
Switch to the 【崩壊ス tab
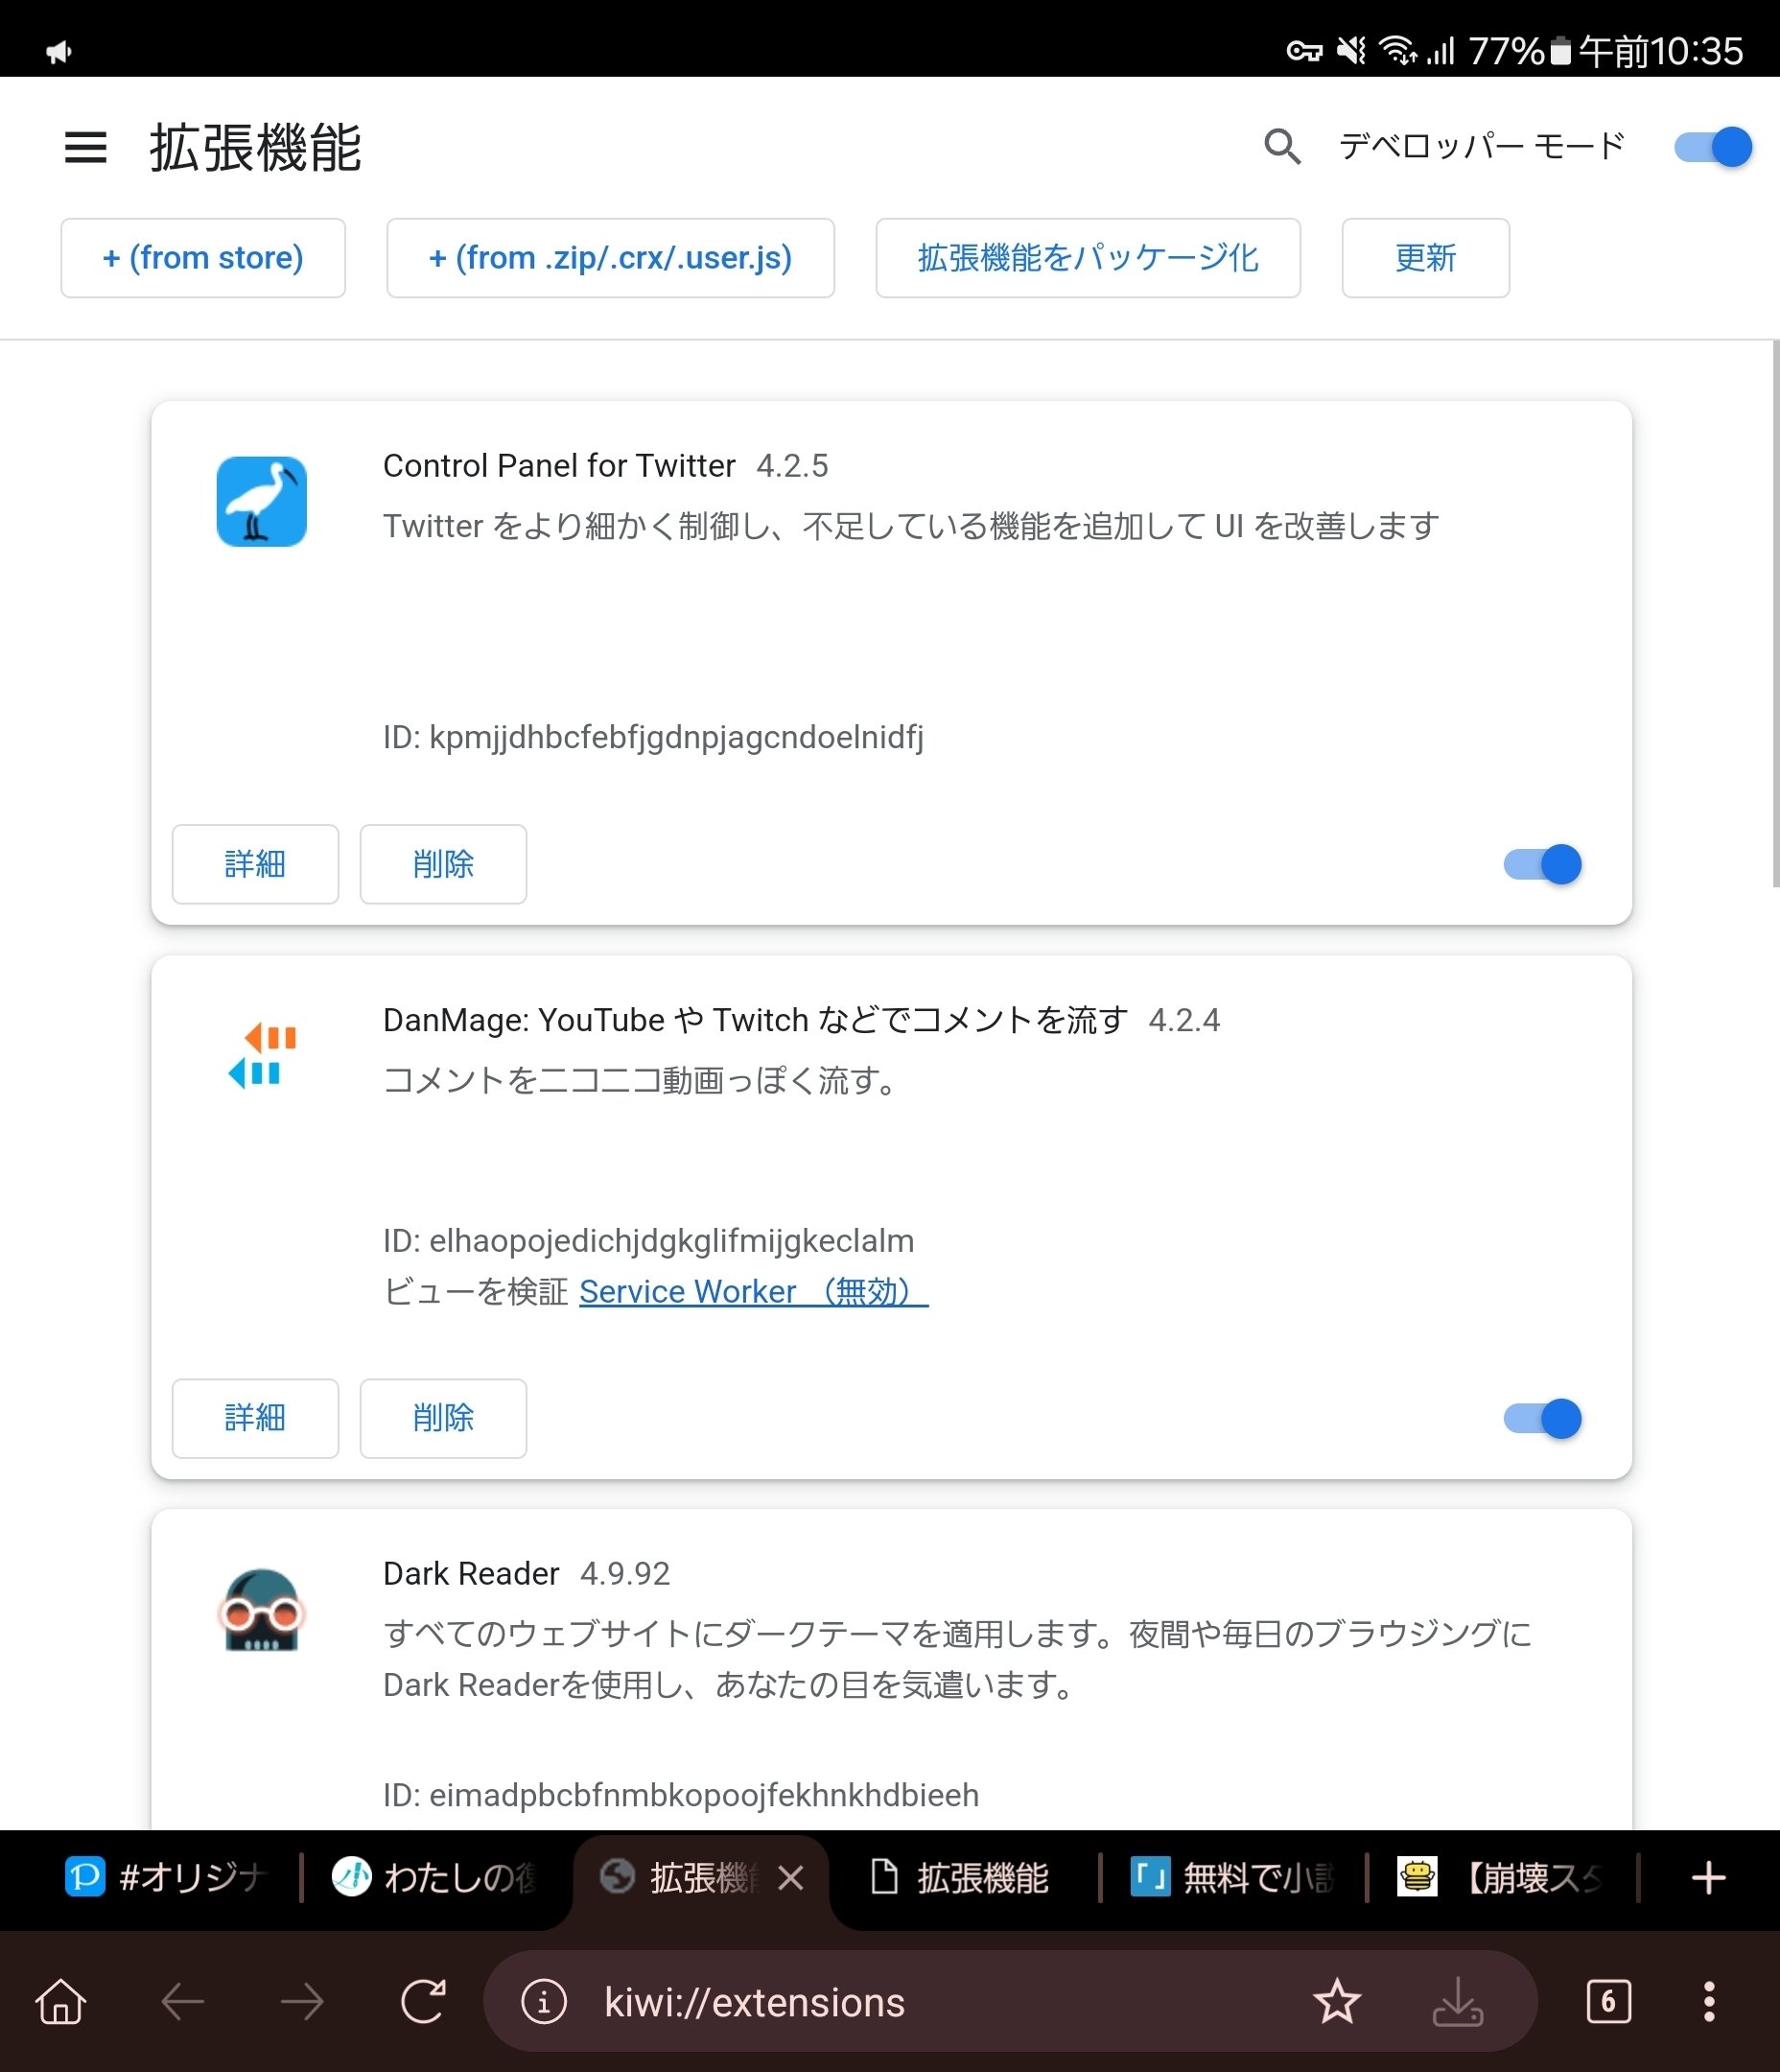pos(1500,1877)
